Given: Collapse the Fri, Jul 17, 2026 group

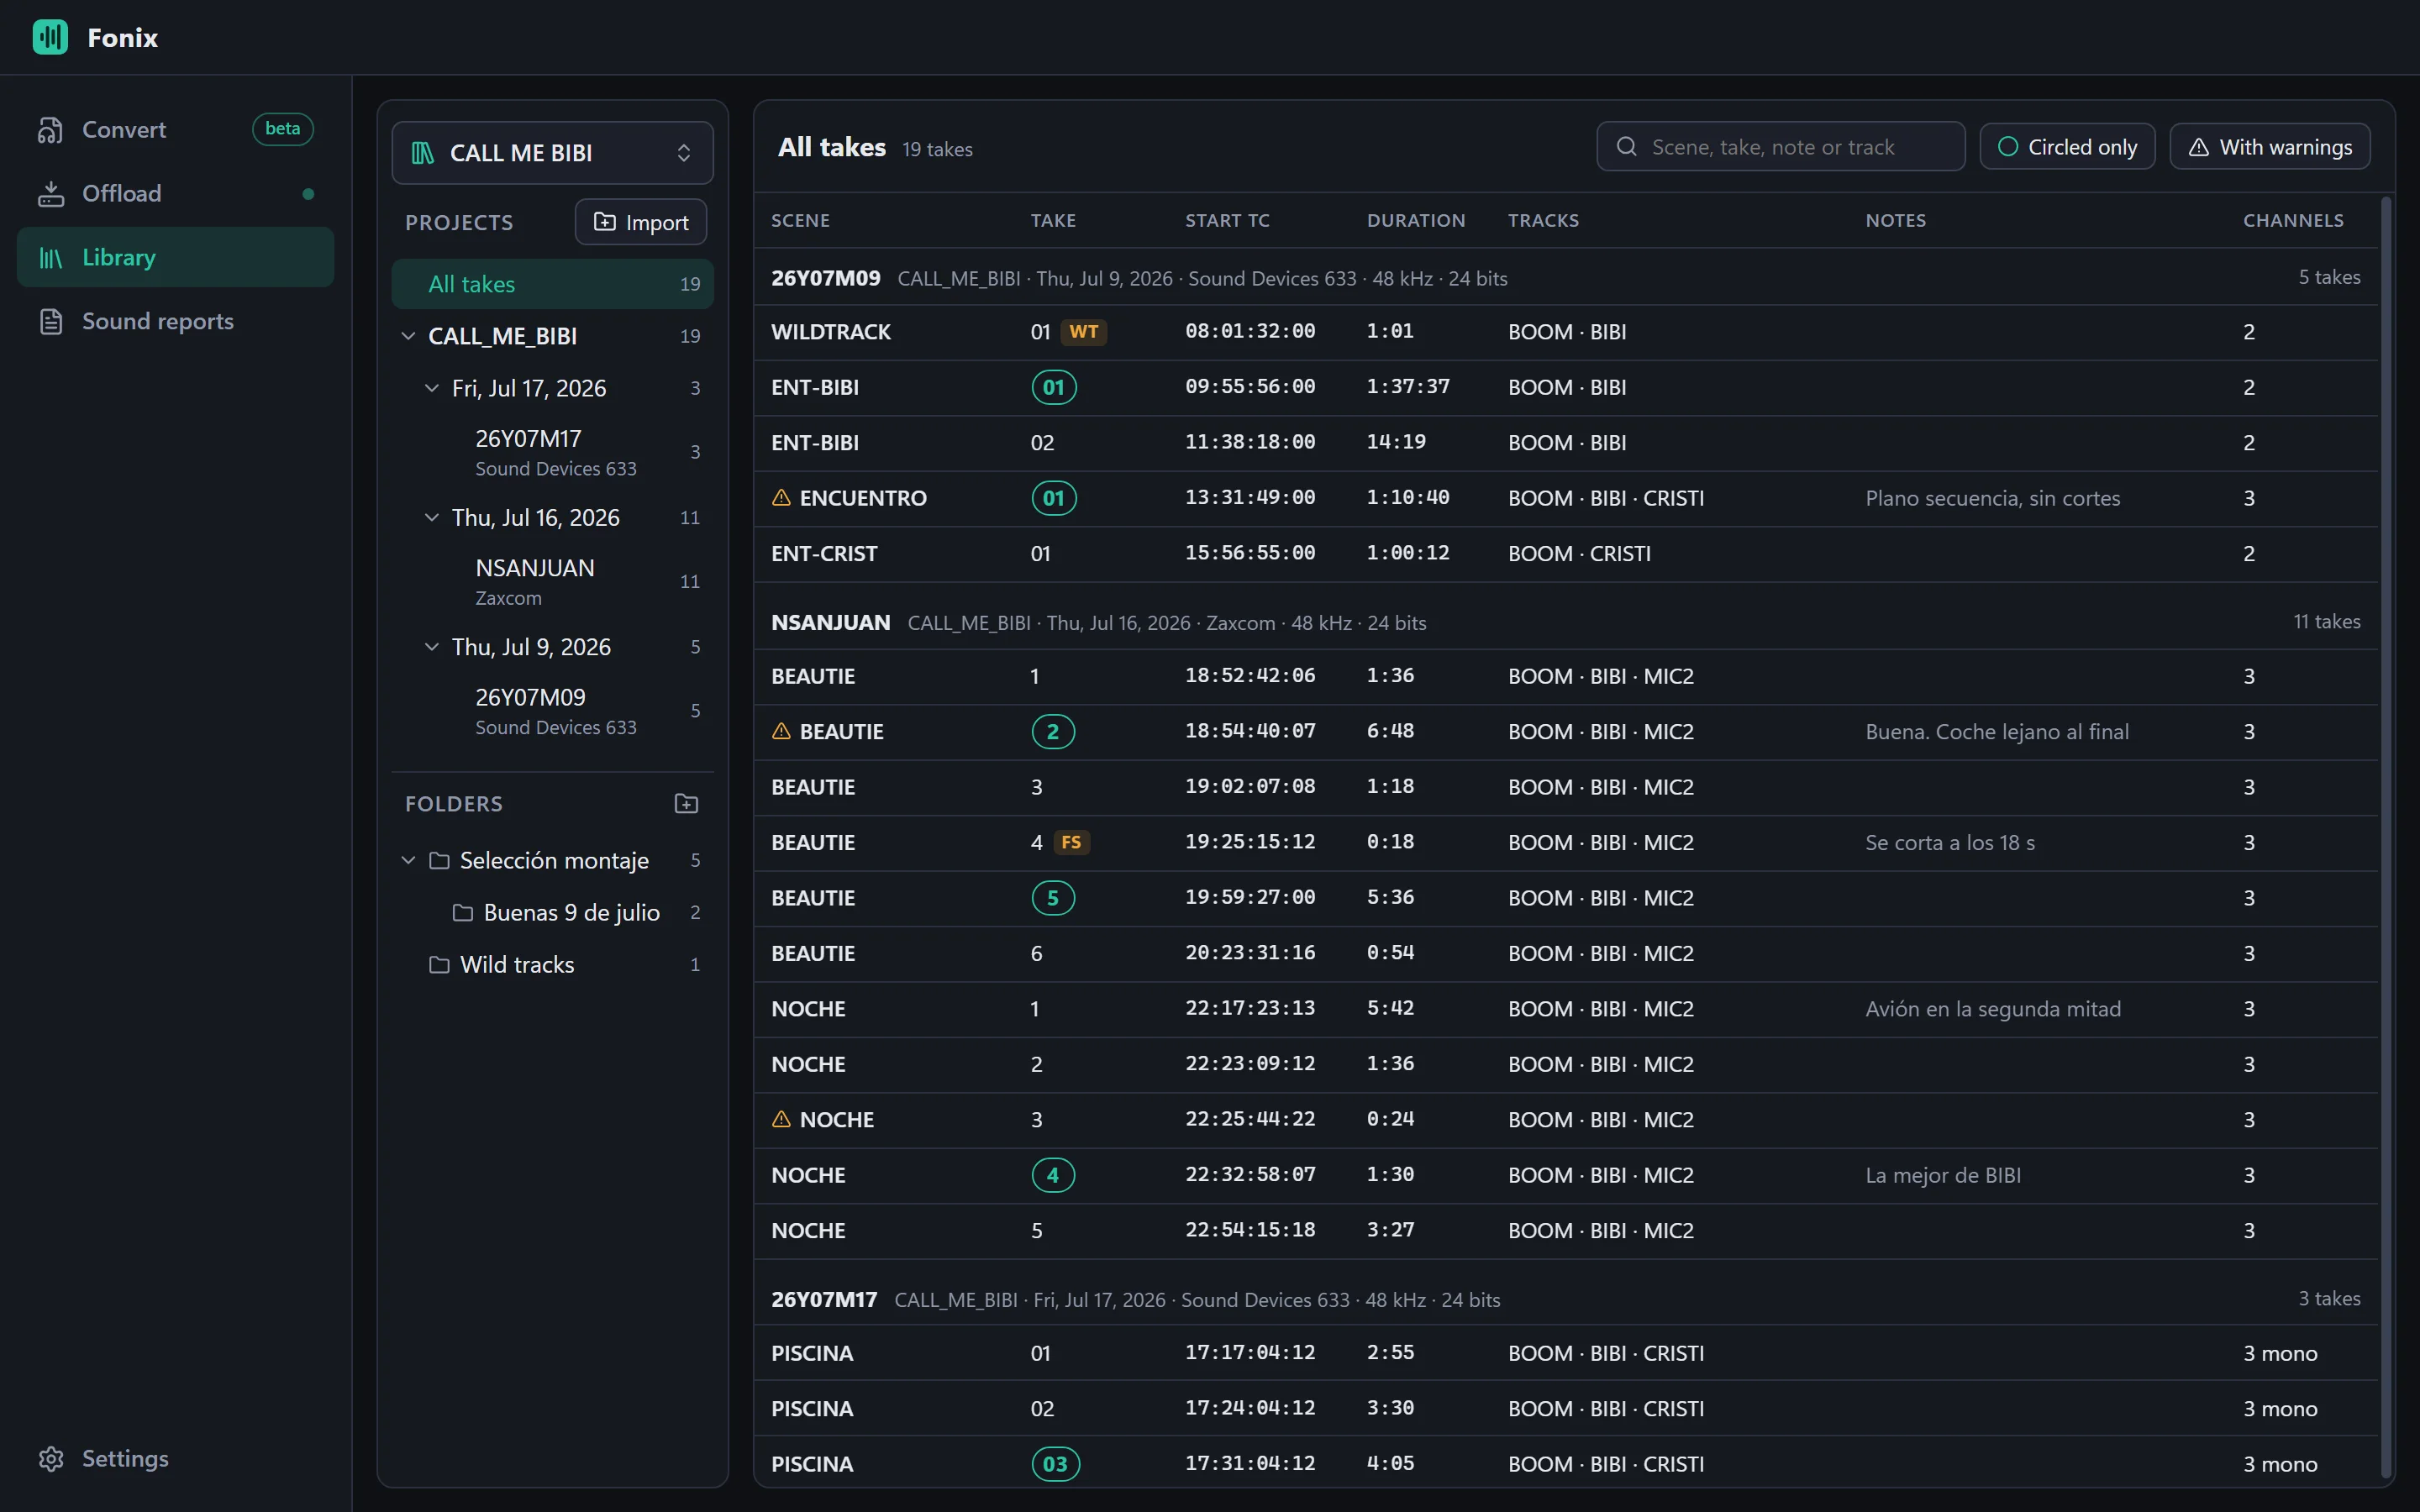Looking at the screenshot, I should (432, 388).
